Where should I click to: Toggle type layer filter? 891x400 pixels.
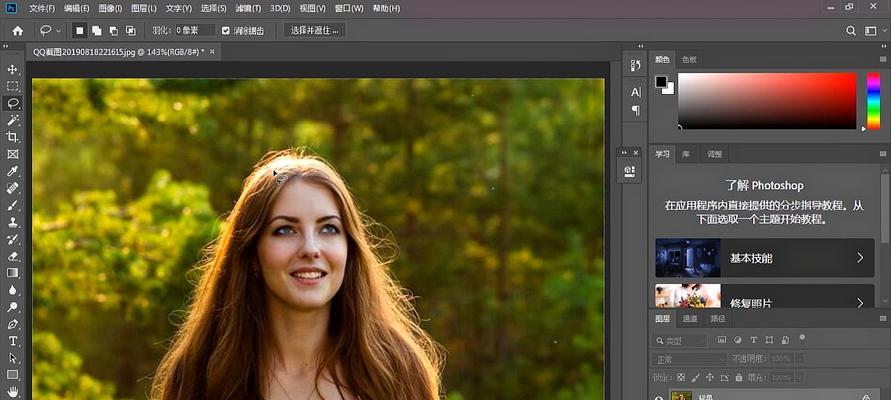(753, 340)
